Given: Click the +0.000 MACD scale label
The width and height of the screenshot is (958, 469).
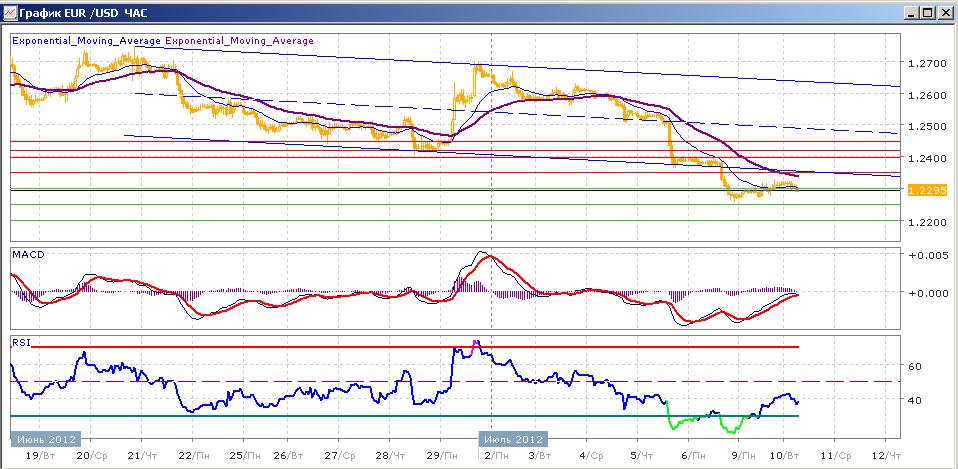Looking at the screenshot, I should [928, 293].
